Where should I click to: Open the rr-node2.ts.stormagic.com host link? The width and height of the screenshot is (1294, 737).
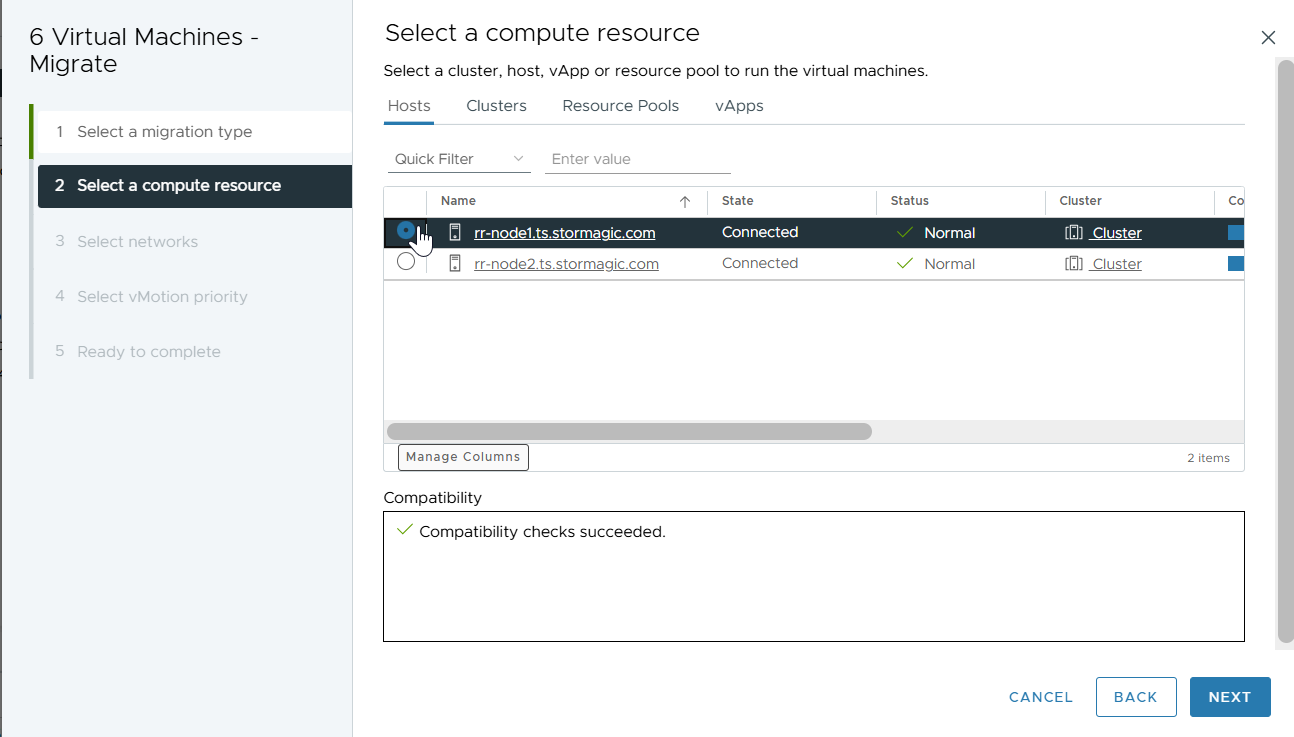566,264
